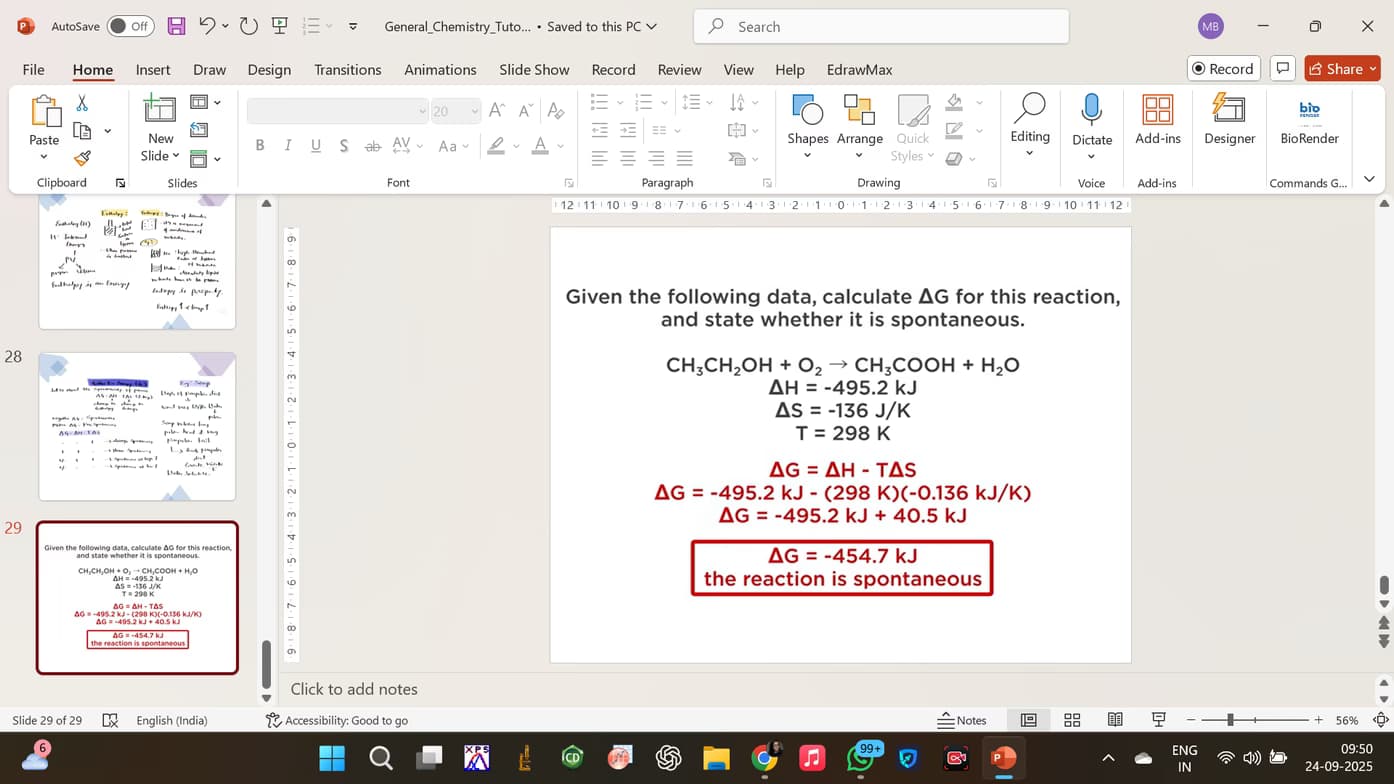1394x784 pixels.
Task: Open the EdrawMax tab
Action: pos(858,69)
